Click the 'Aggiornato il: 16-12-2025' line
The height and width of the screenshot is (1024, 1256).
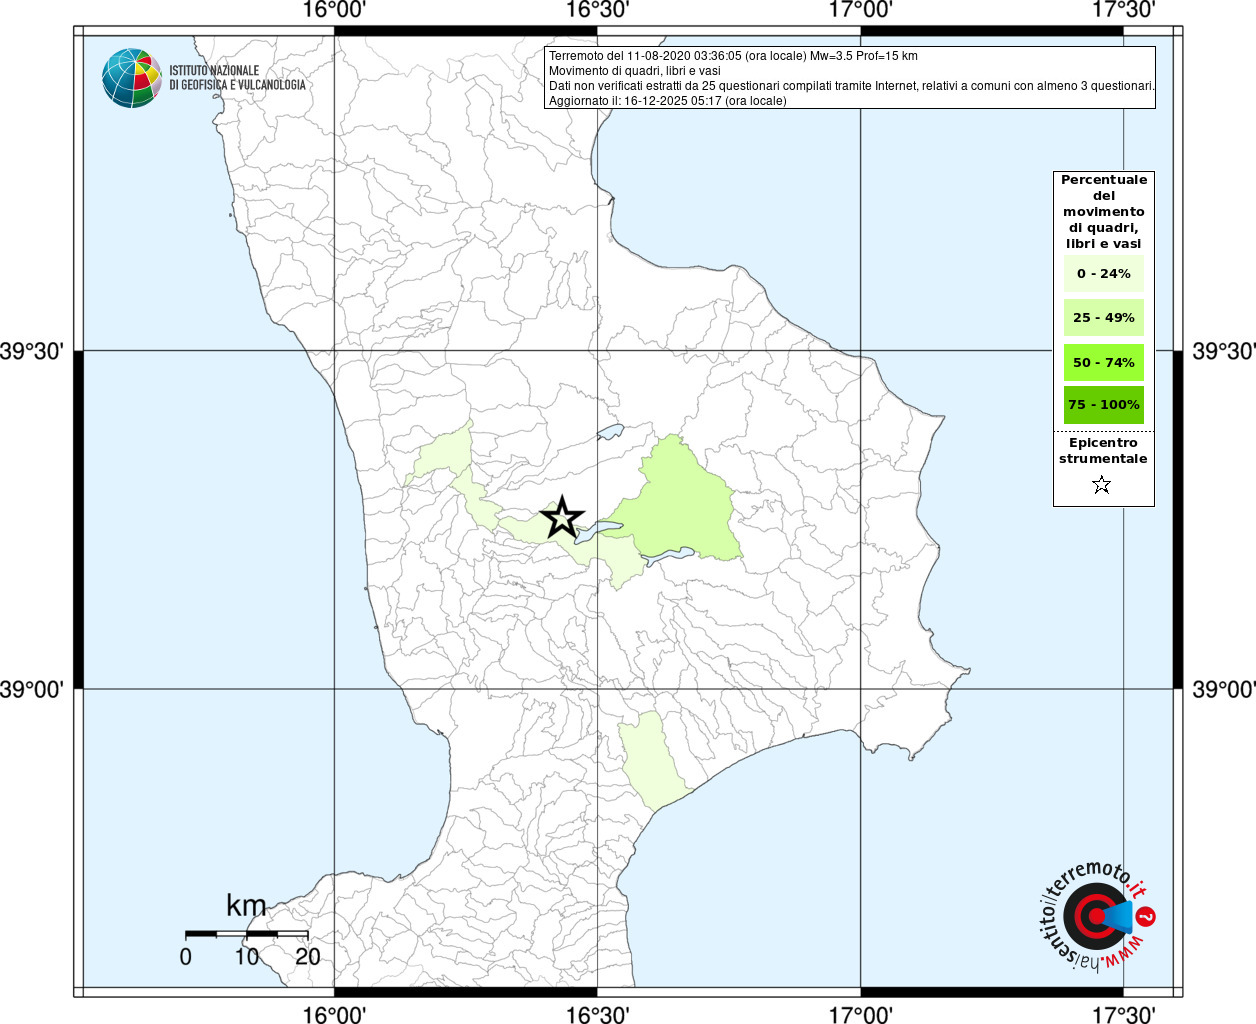668,101
